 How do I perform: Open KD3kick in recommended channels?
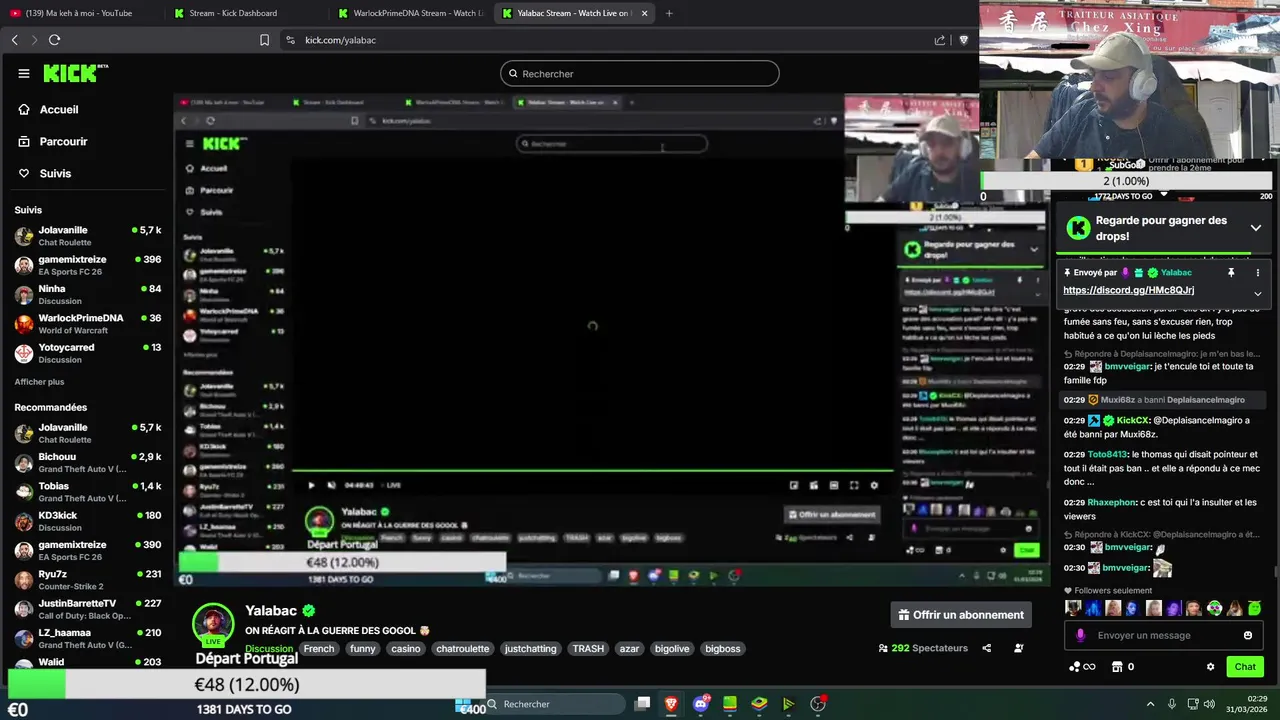(x=88, y=521)
